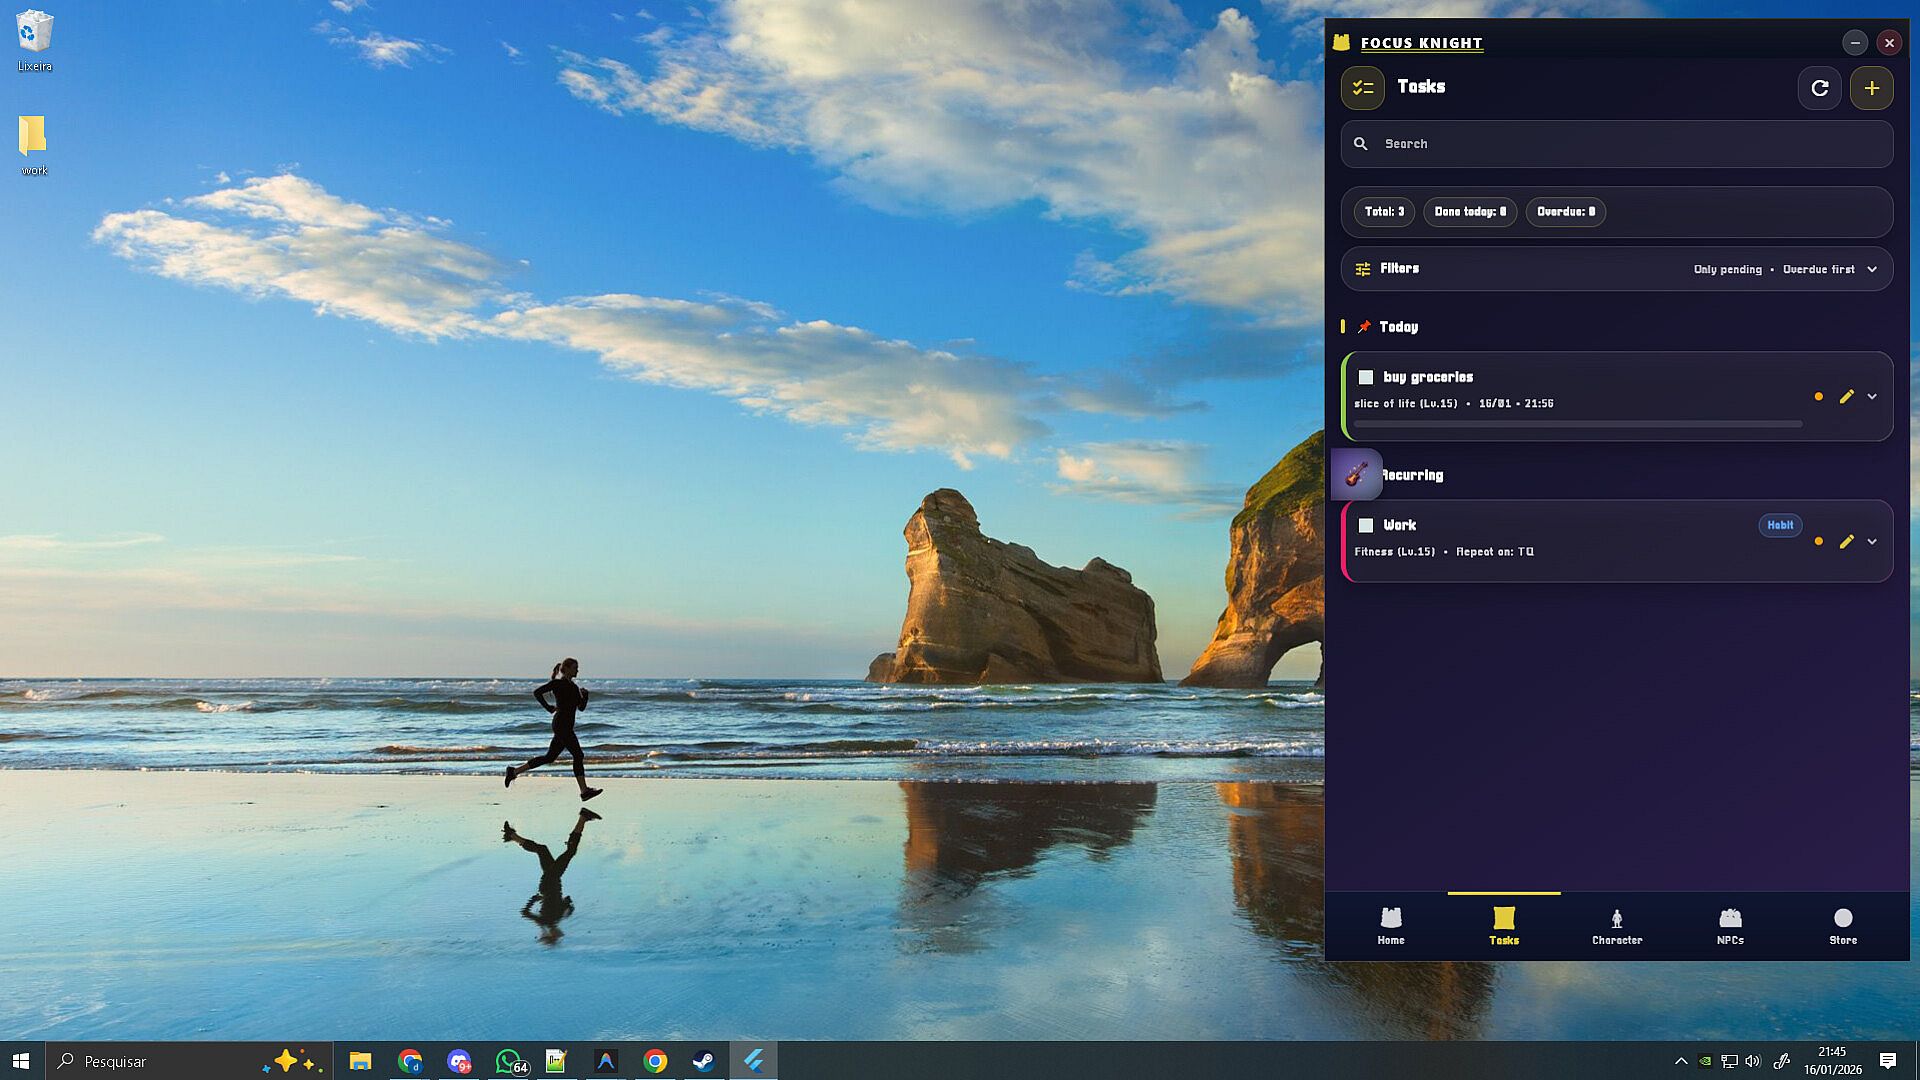
Task: Check off the buy groceries task
Action: click(1365, 377)
